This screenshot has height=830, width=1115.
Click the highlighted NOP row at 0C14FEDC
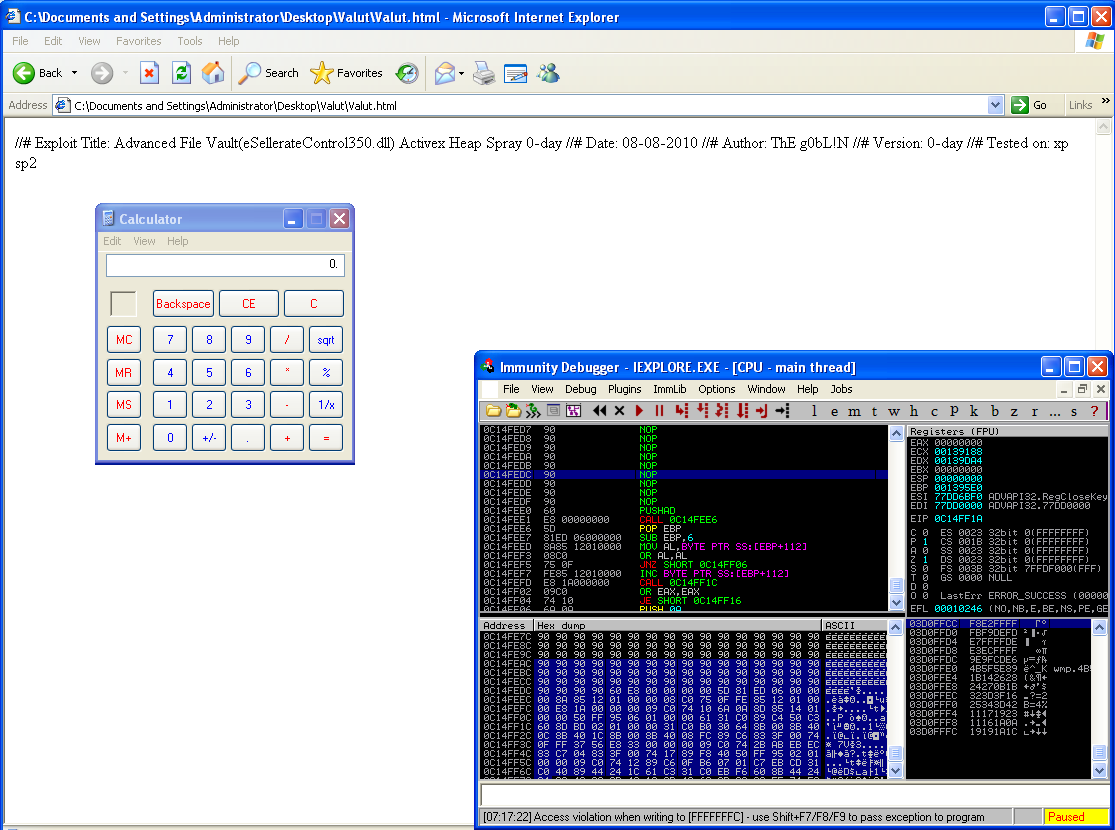[684, 474]
